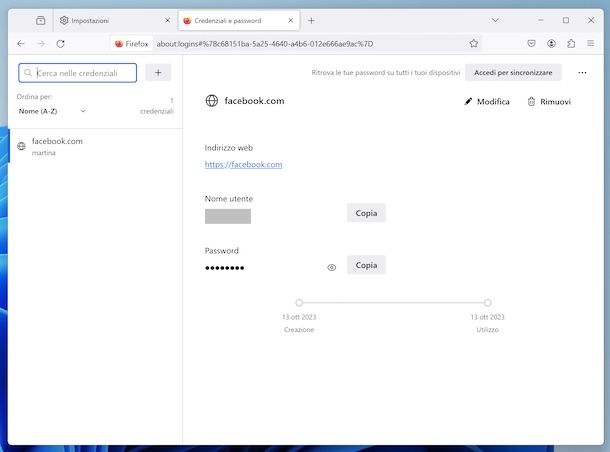
Task: Select the Credenziali e password tab
Action: [239, 21]
